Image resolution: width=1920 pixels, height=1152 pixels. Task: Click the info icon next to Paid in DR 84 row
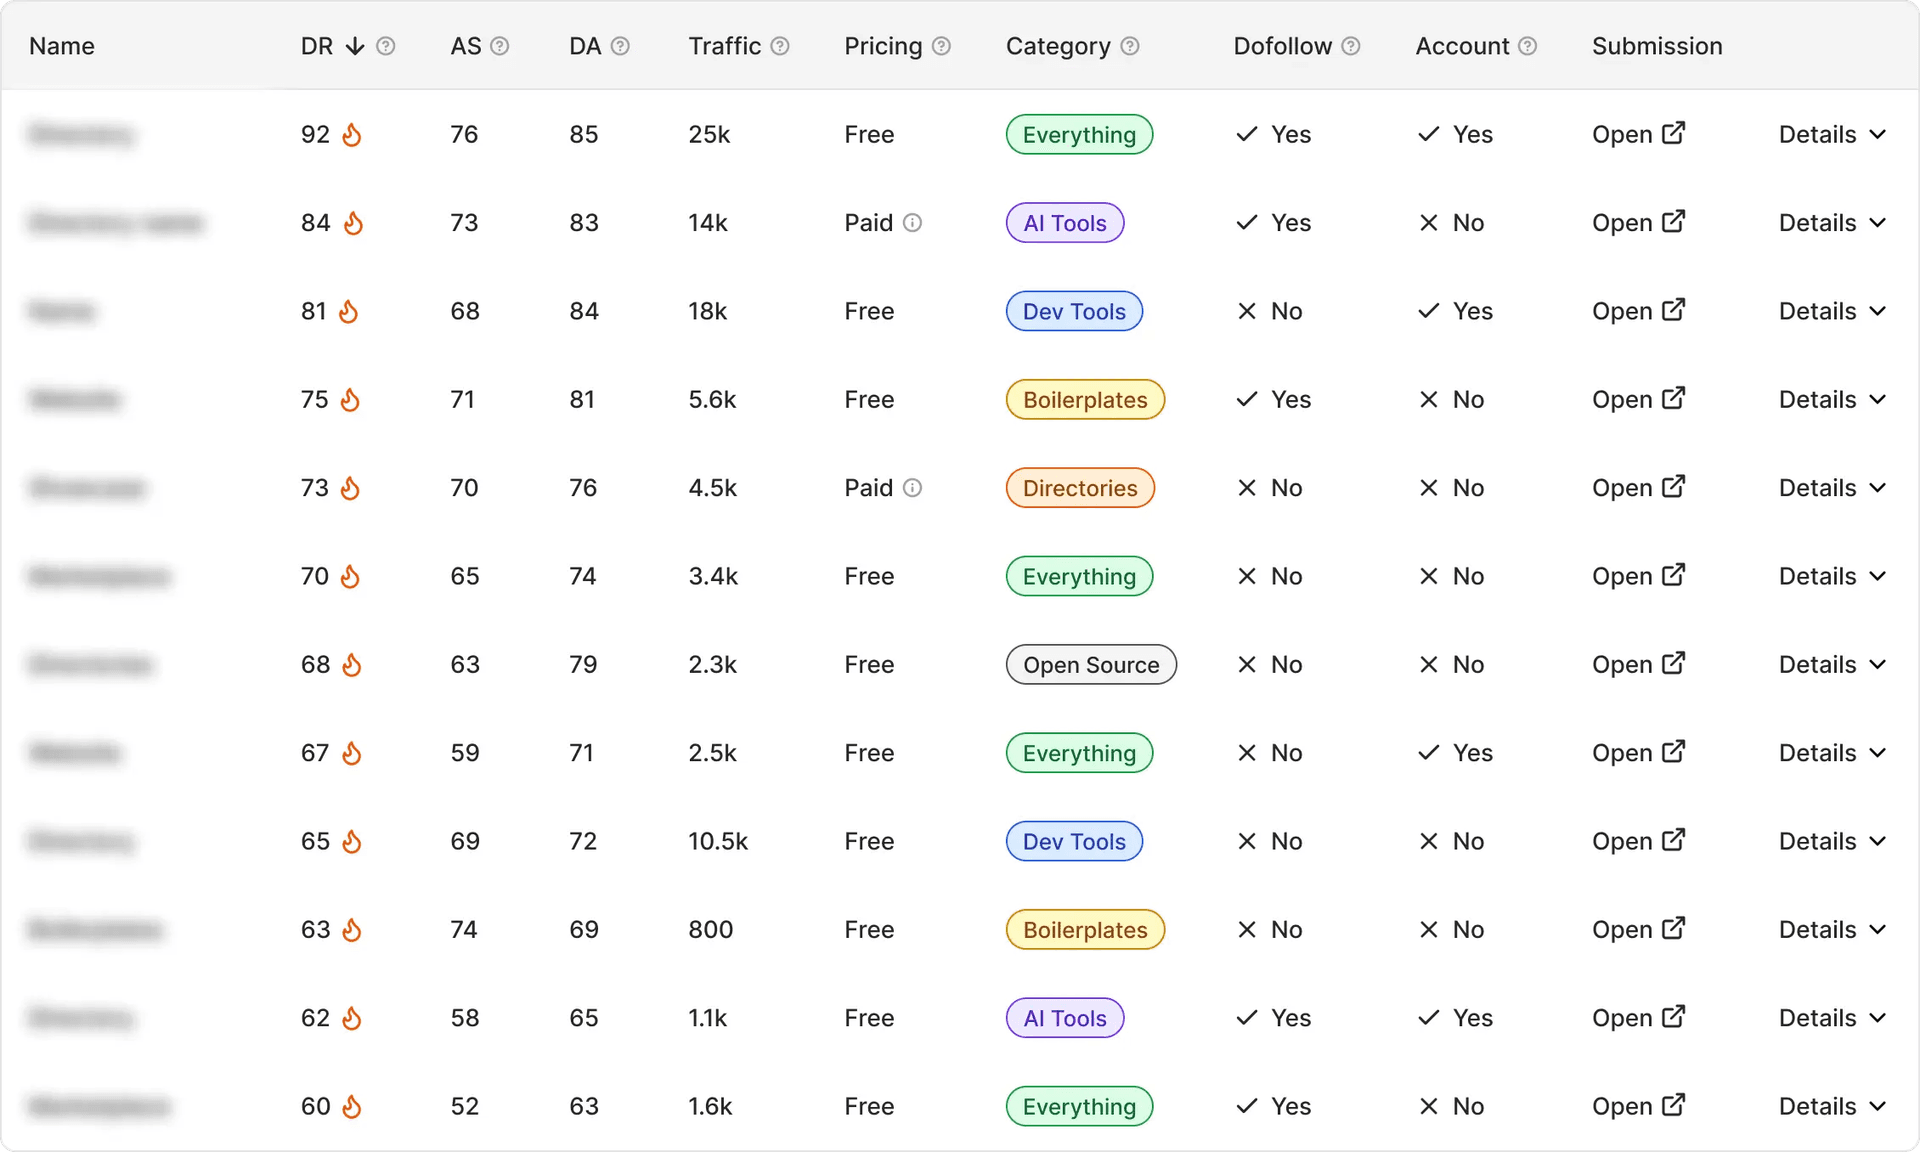pos(912,223)
